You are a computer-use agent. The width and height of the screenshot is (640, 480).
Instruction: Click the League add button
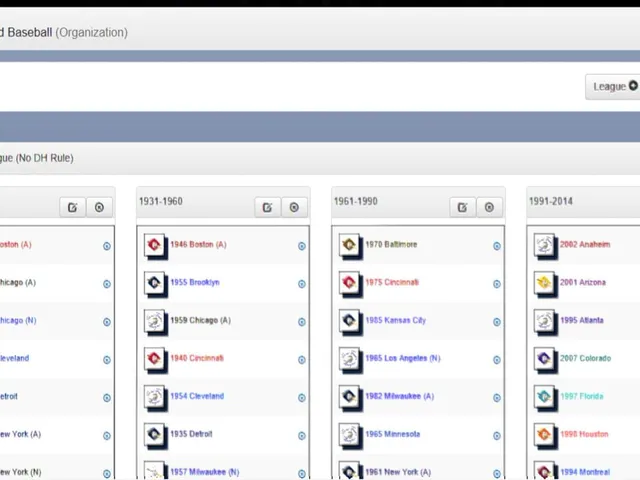tap(612, 87)
